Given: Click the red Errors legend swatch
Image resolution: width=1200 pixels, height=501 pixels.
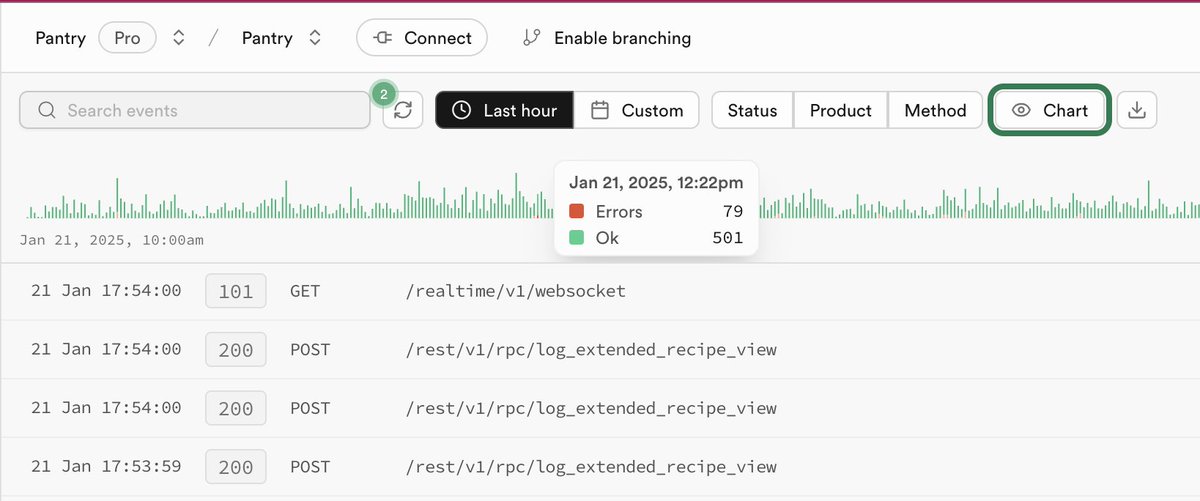Looking at the screenshot, I should (x=576, y=212).
